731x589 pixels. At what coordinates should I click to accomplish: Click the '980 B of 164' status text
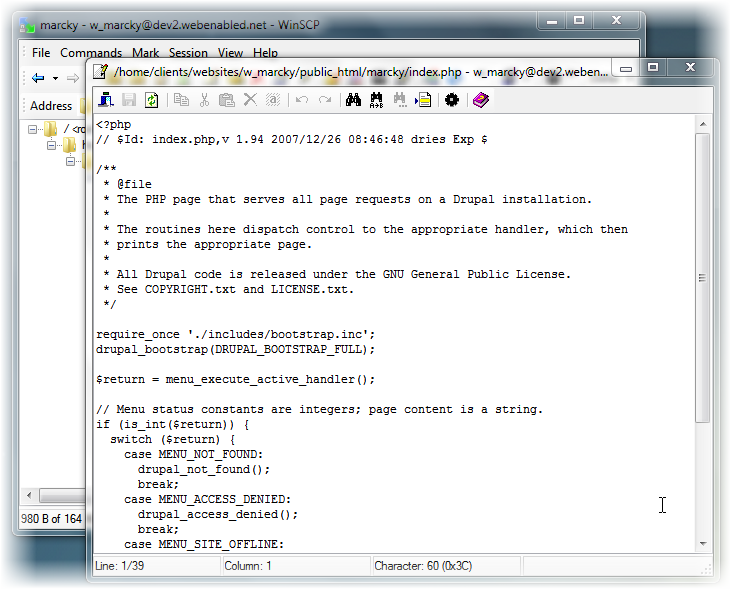coord(51,519)
